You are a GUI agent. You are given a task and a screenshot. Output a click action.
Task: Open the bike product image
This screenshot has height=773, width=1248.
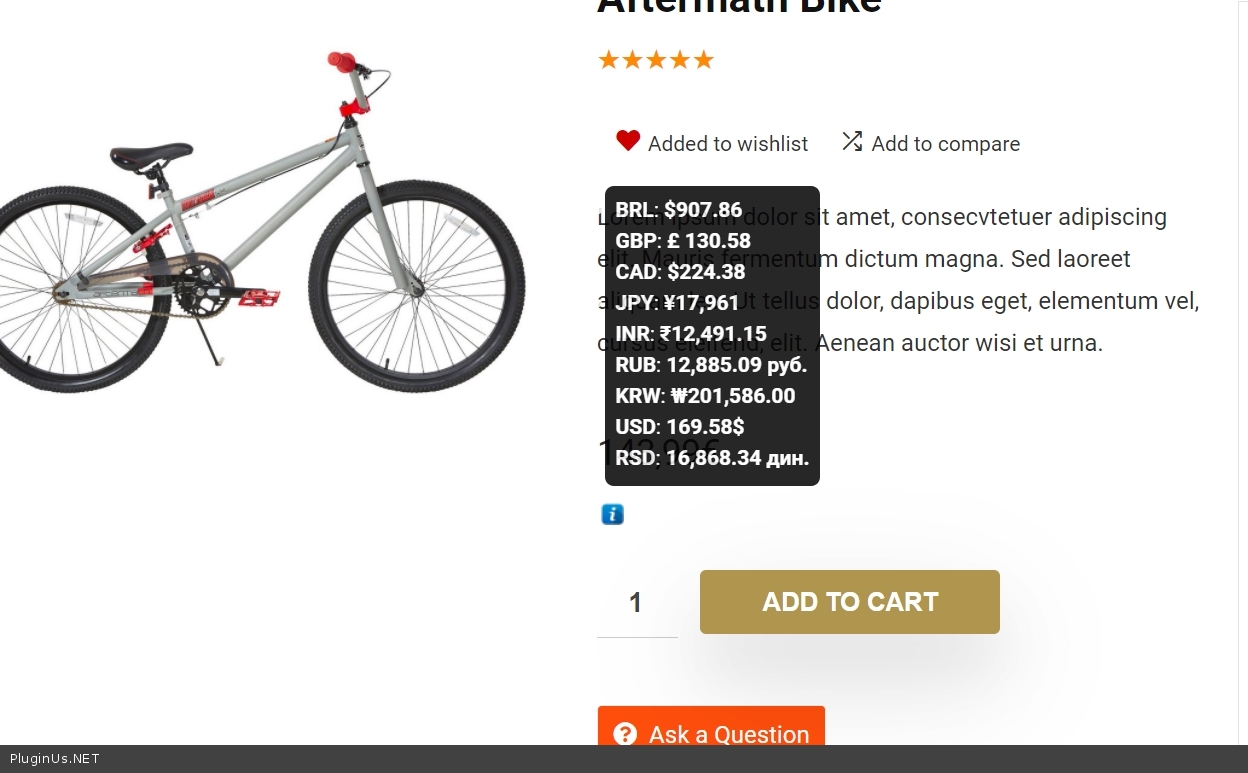[262, 220]
